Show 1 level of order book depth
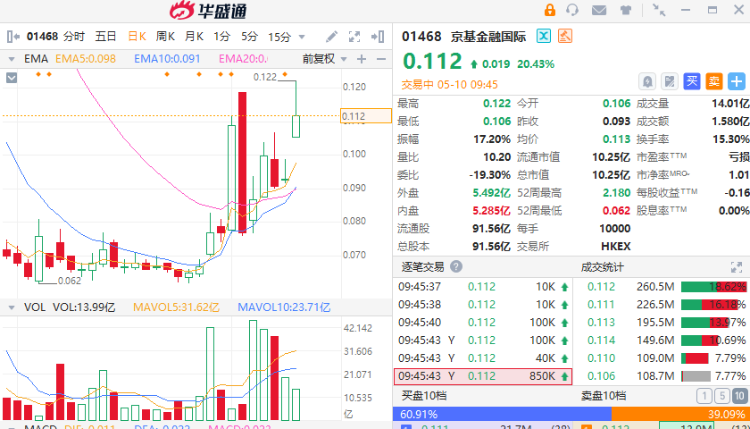This screenshot has height=429, width=750. point(704,396)
